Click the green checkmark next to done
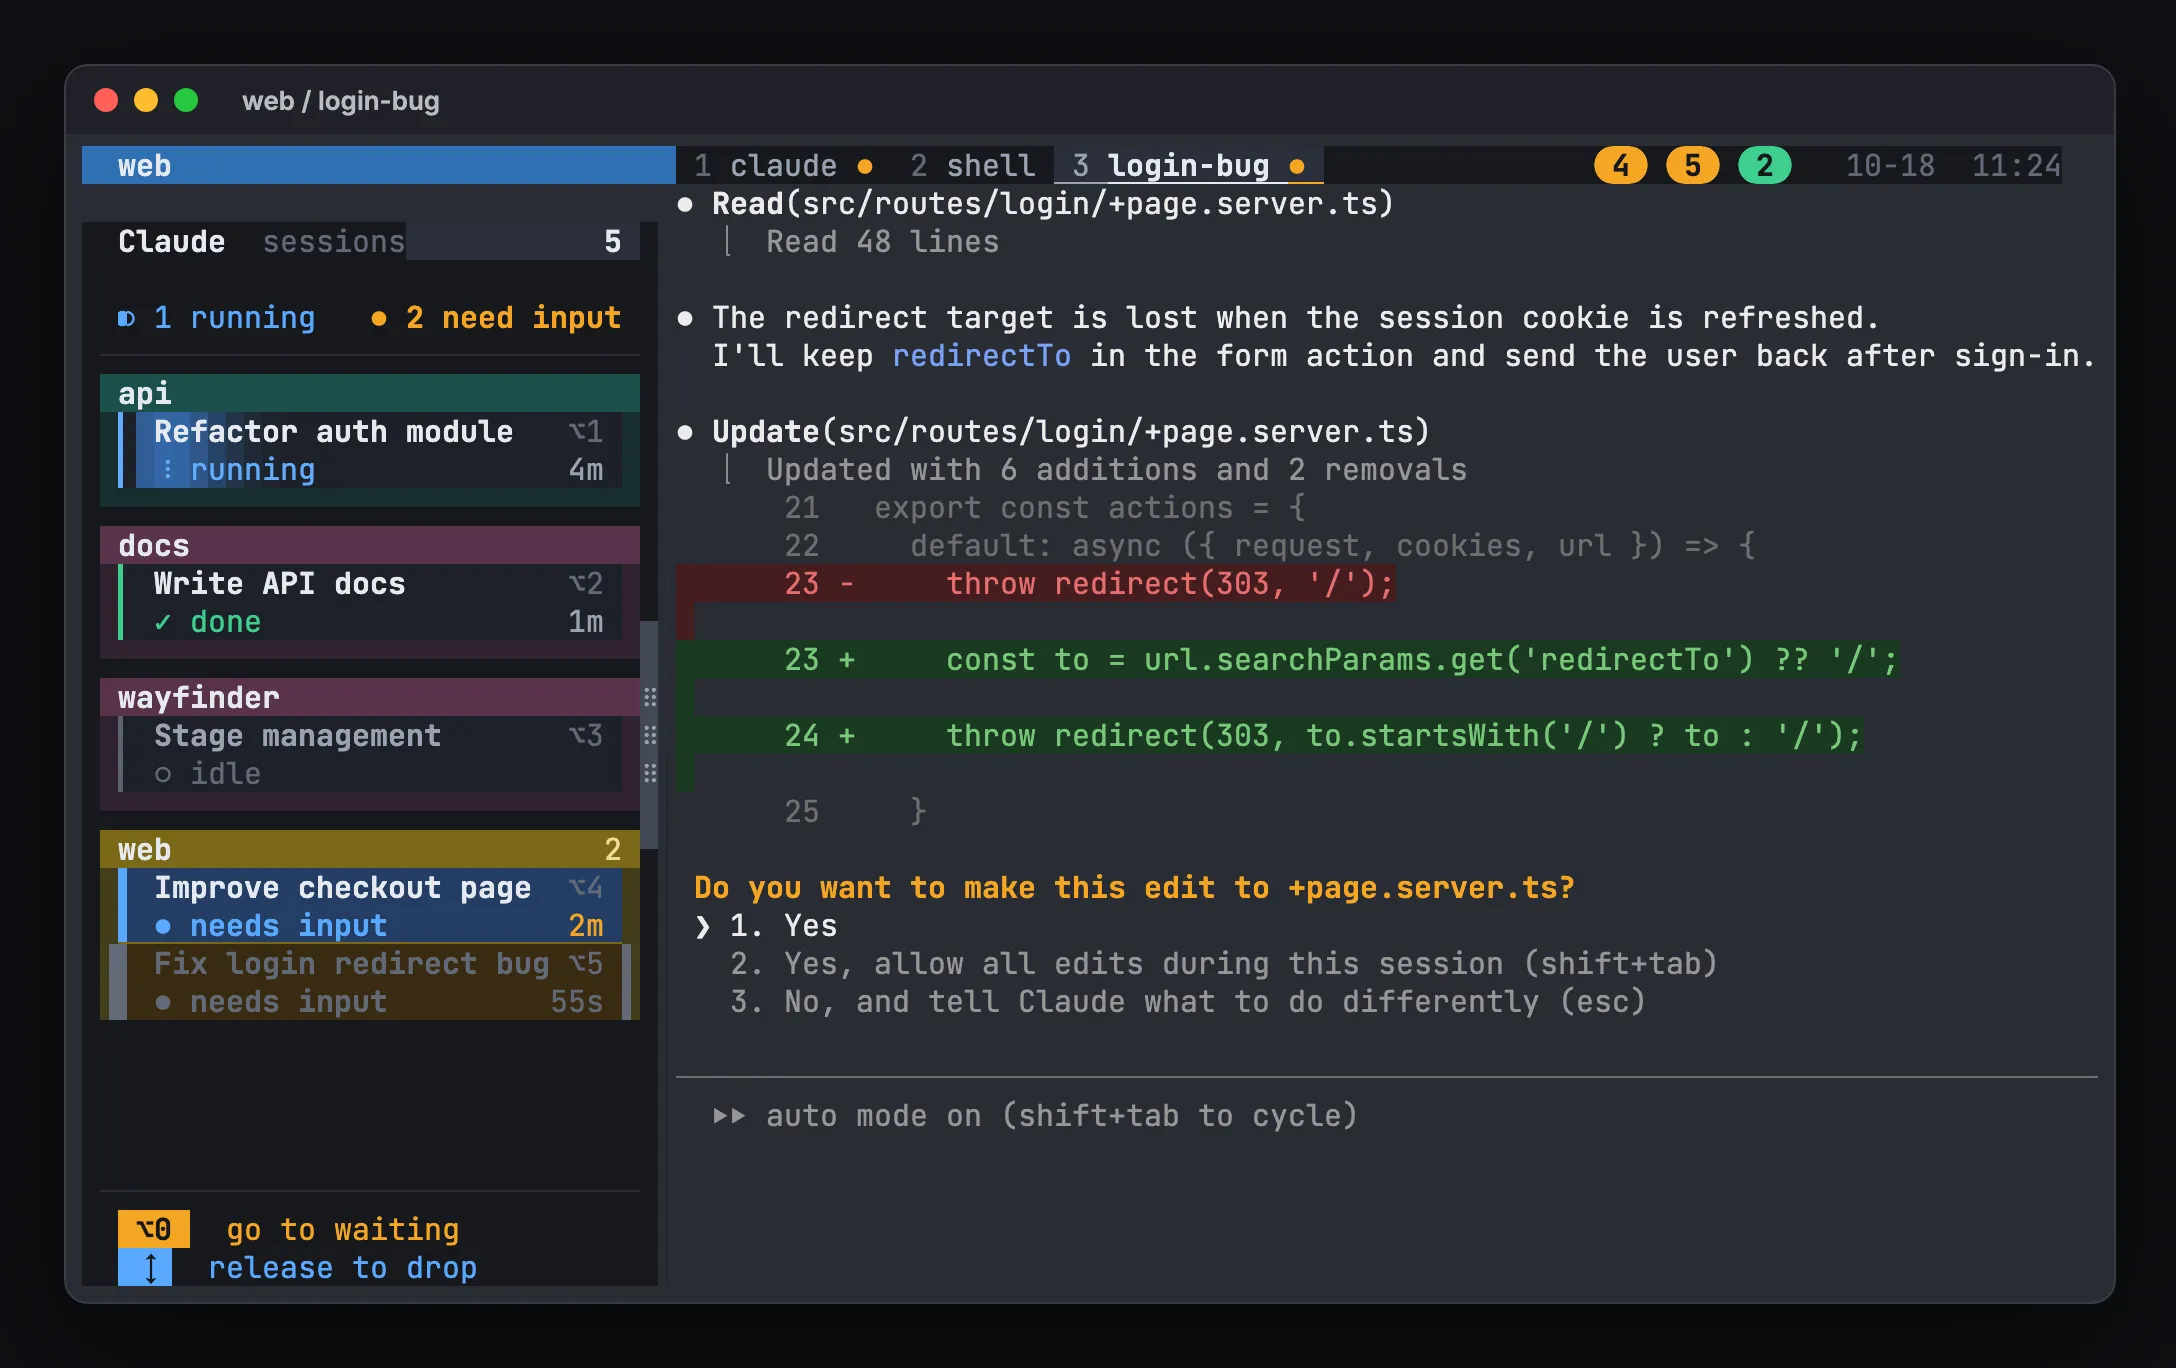This screenshot has height=1368, width=2176. tap(162, 622)
